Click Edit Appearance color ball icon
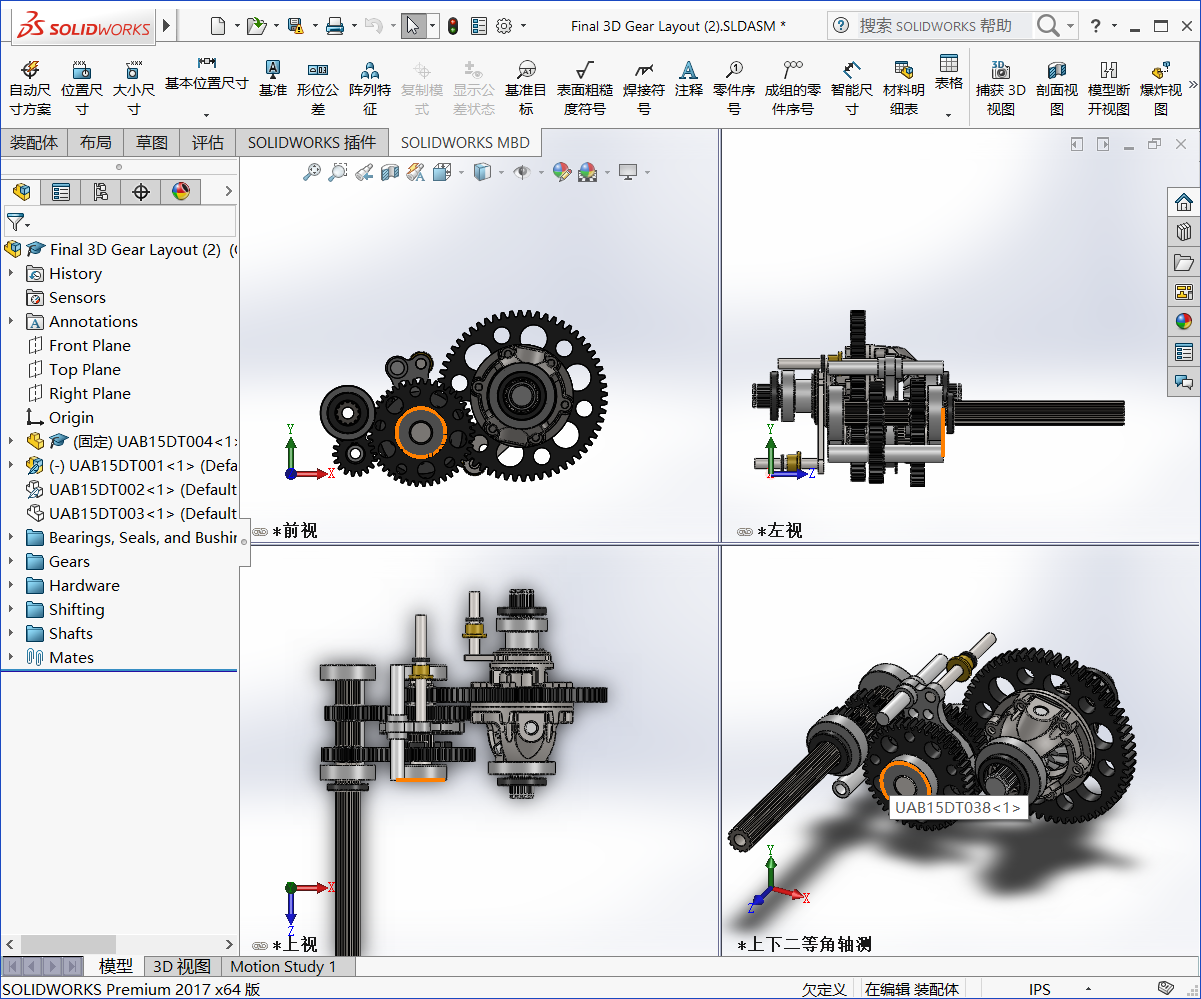Image resolution: width=1201 pixels, height=999 pixels. coord(561,172)
